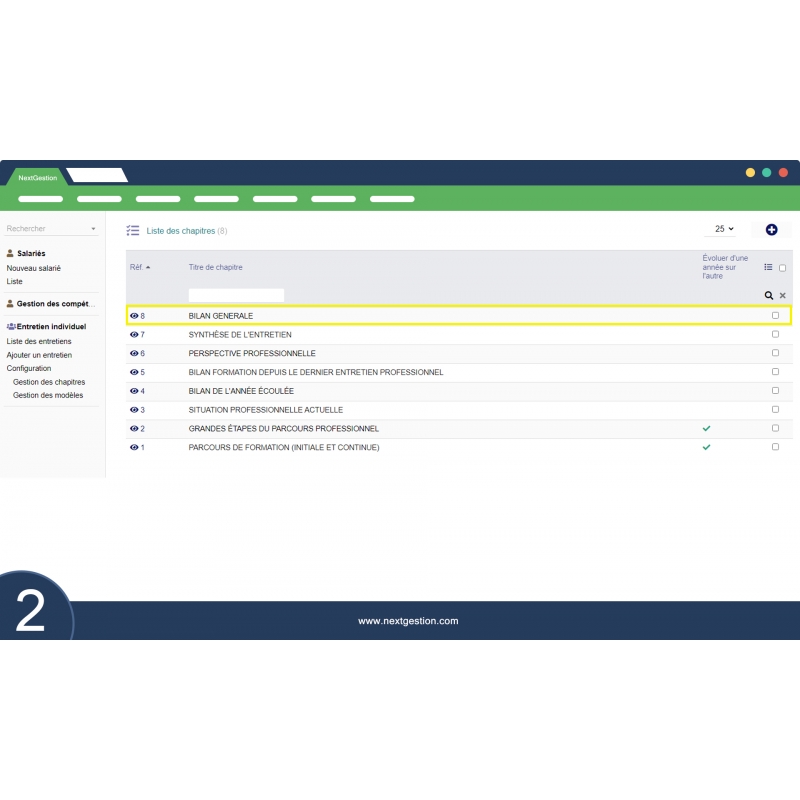The width and height of the screenshot is (800, 800).
Task: Open chapter 2 using its eye icon
Action: pos(134,429)
